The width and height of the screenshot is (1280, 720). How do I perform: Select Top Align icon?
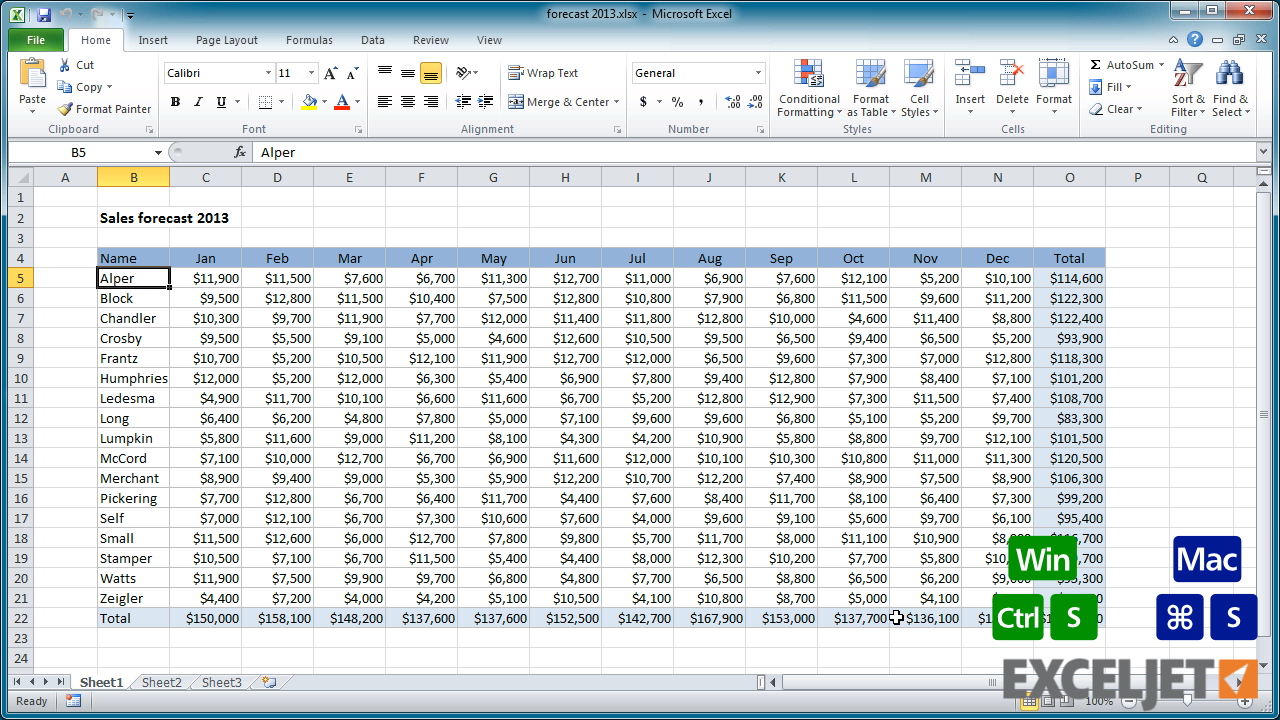[x=385, y=73]
